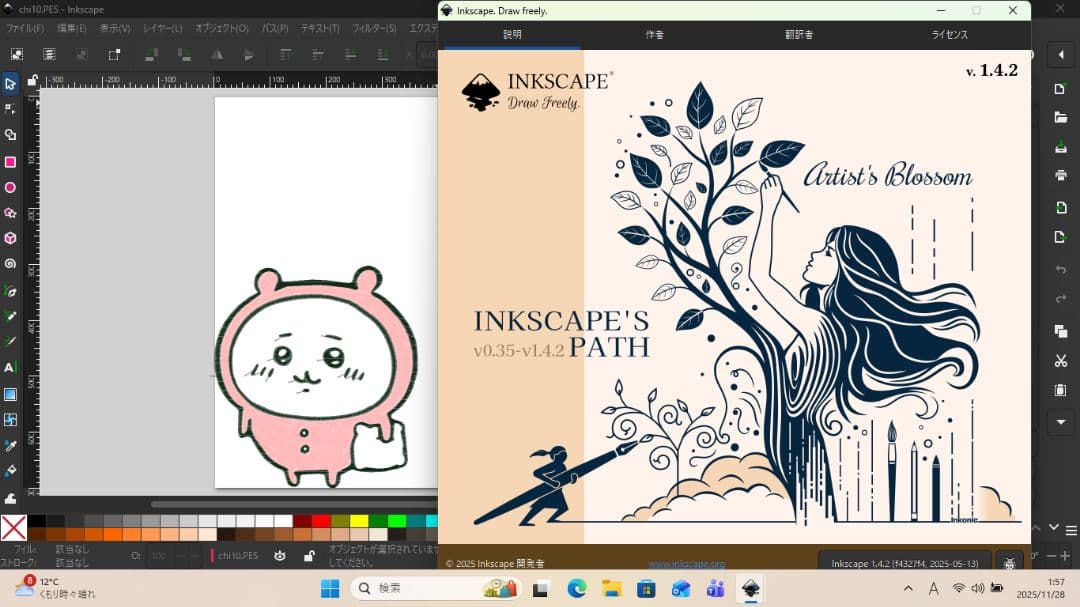Toggle chi10.PES layer visibility eye

[x=280, y=556]
